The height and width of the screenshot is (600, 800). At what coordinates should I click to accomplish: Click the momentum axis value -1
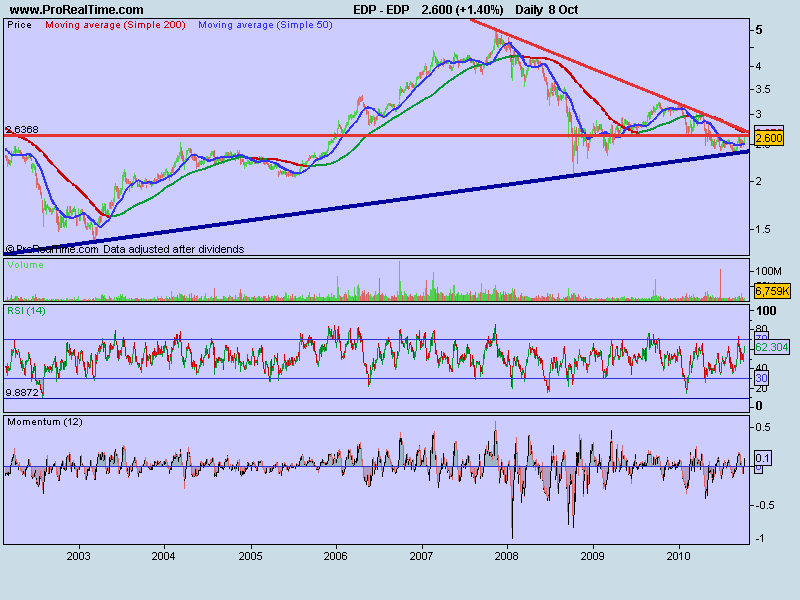pos(760,538)
